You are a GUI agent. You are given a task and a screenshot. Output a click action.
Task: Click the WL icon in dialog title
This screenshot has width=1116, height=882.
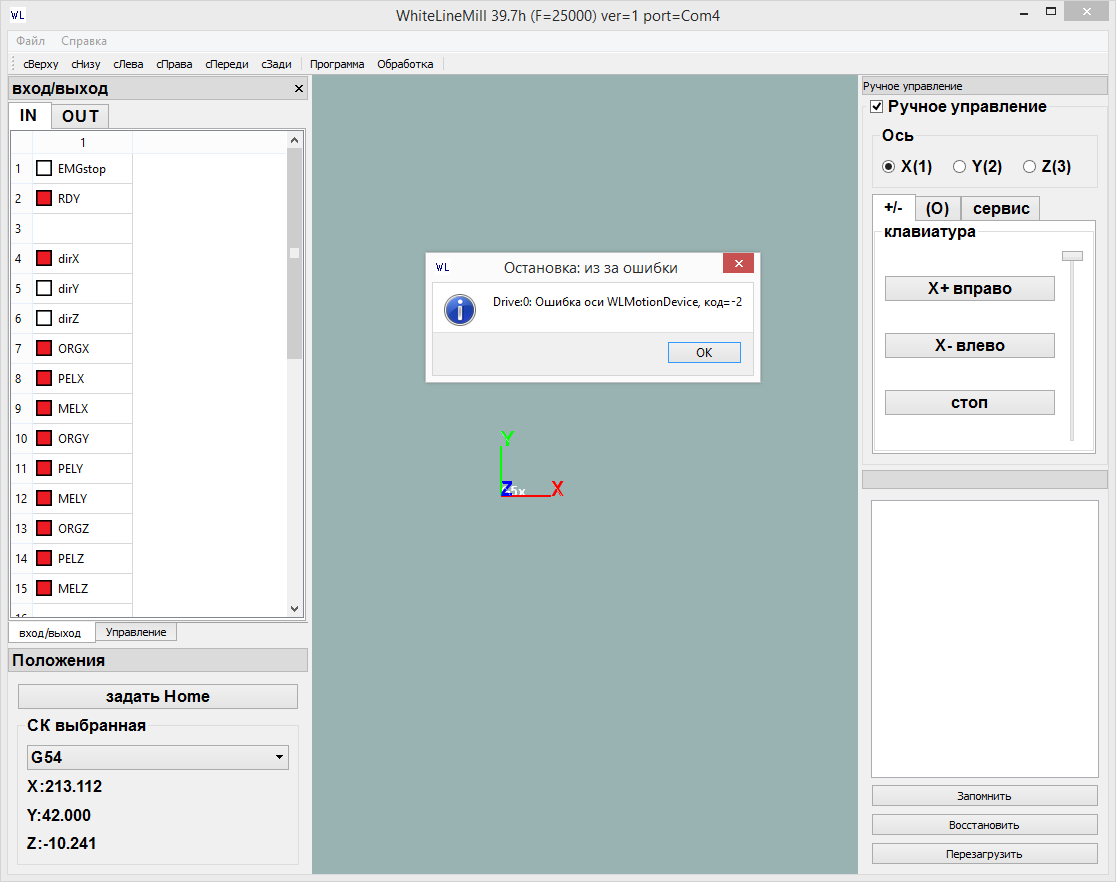(x=443, y=268)
